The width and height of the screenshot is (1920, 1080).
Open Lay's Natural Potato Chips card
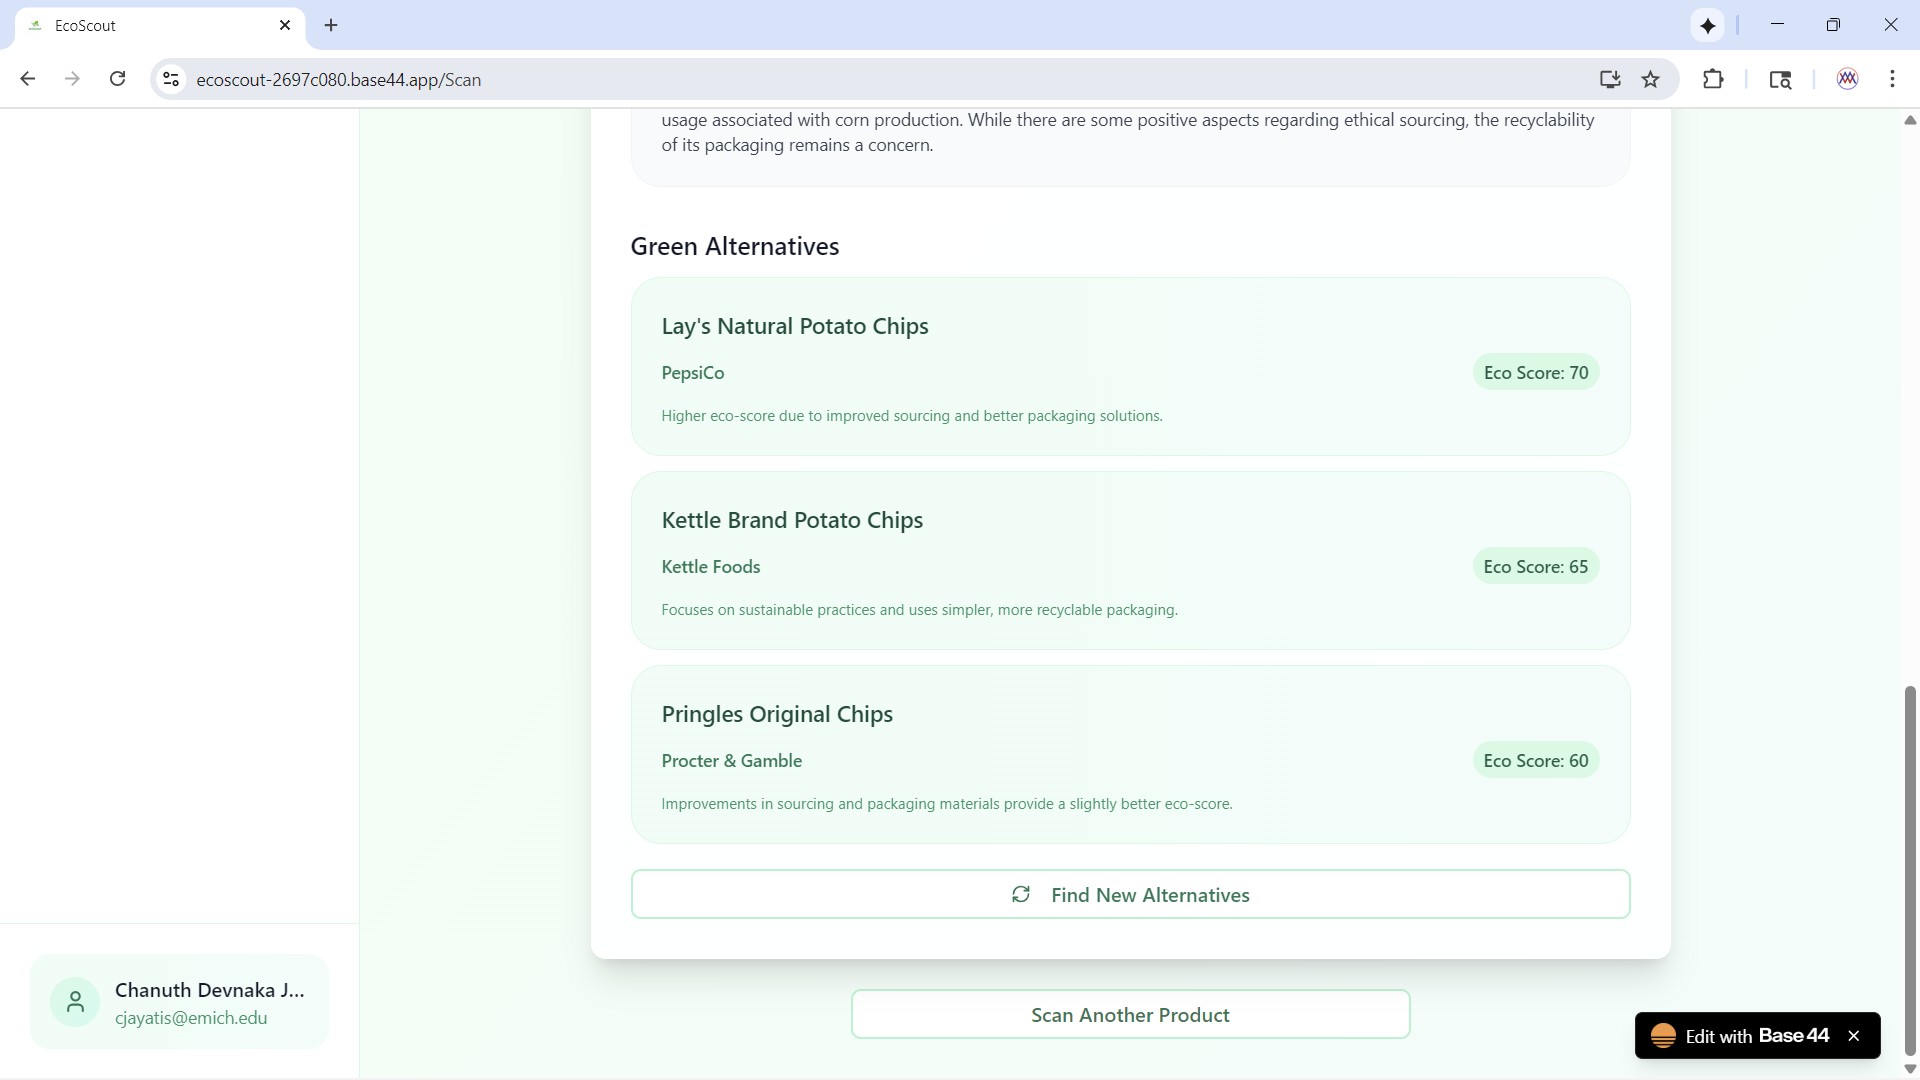tap(1130, 366)
